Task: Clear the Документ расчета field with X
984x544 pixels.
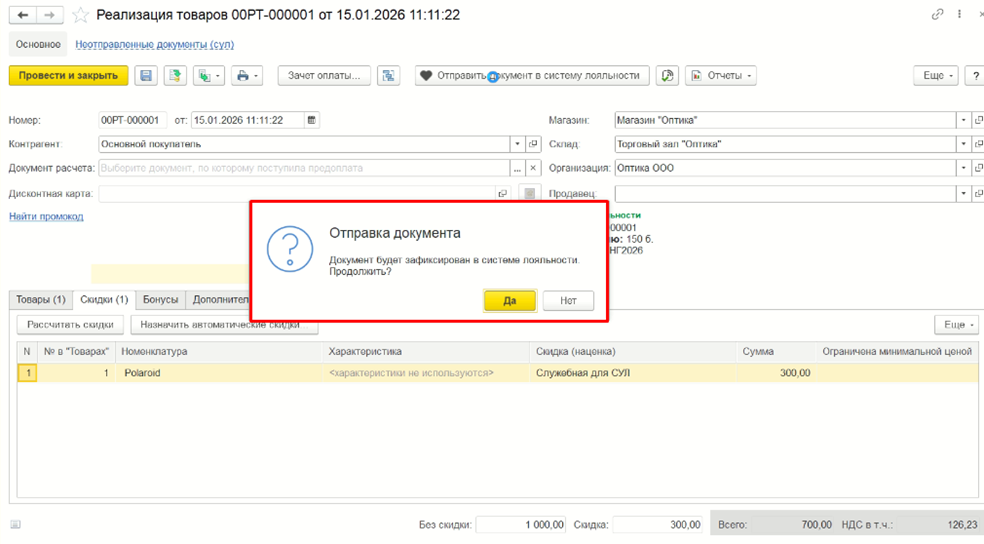Action: point(533,168)
